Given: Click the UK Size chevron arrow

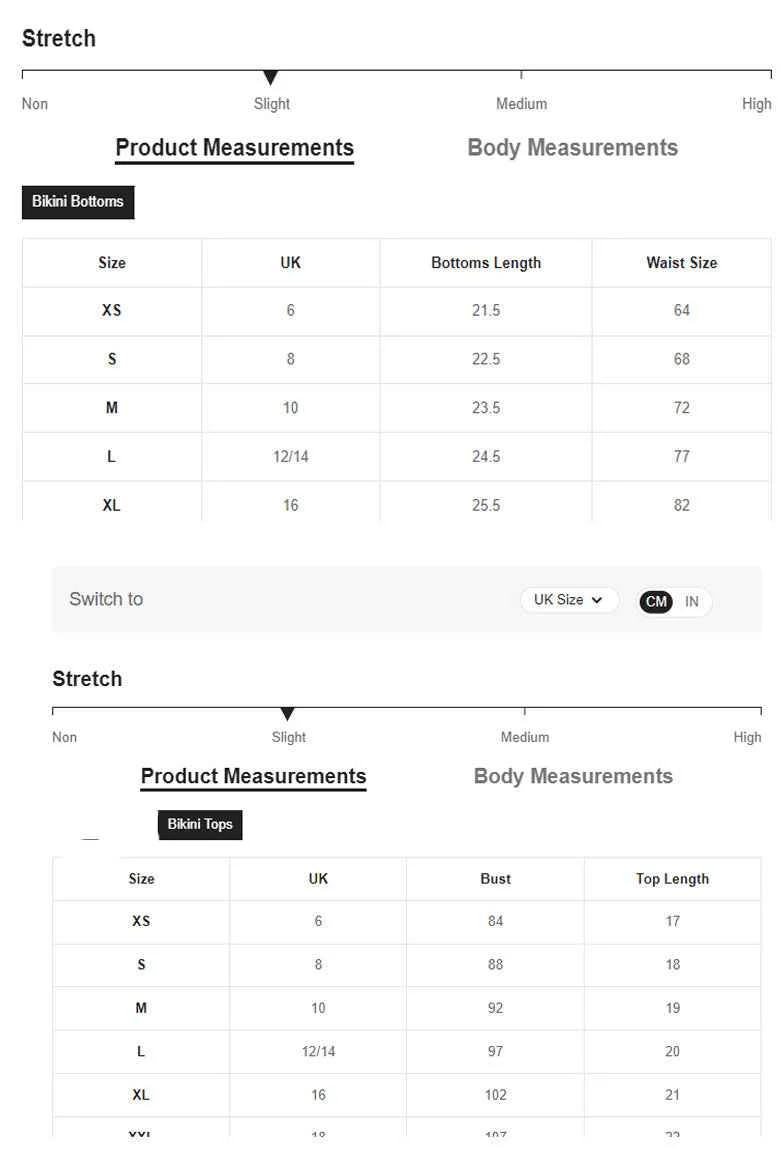Looking at the screenshot, I should tap(596, 600).
